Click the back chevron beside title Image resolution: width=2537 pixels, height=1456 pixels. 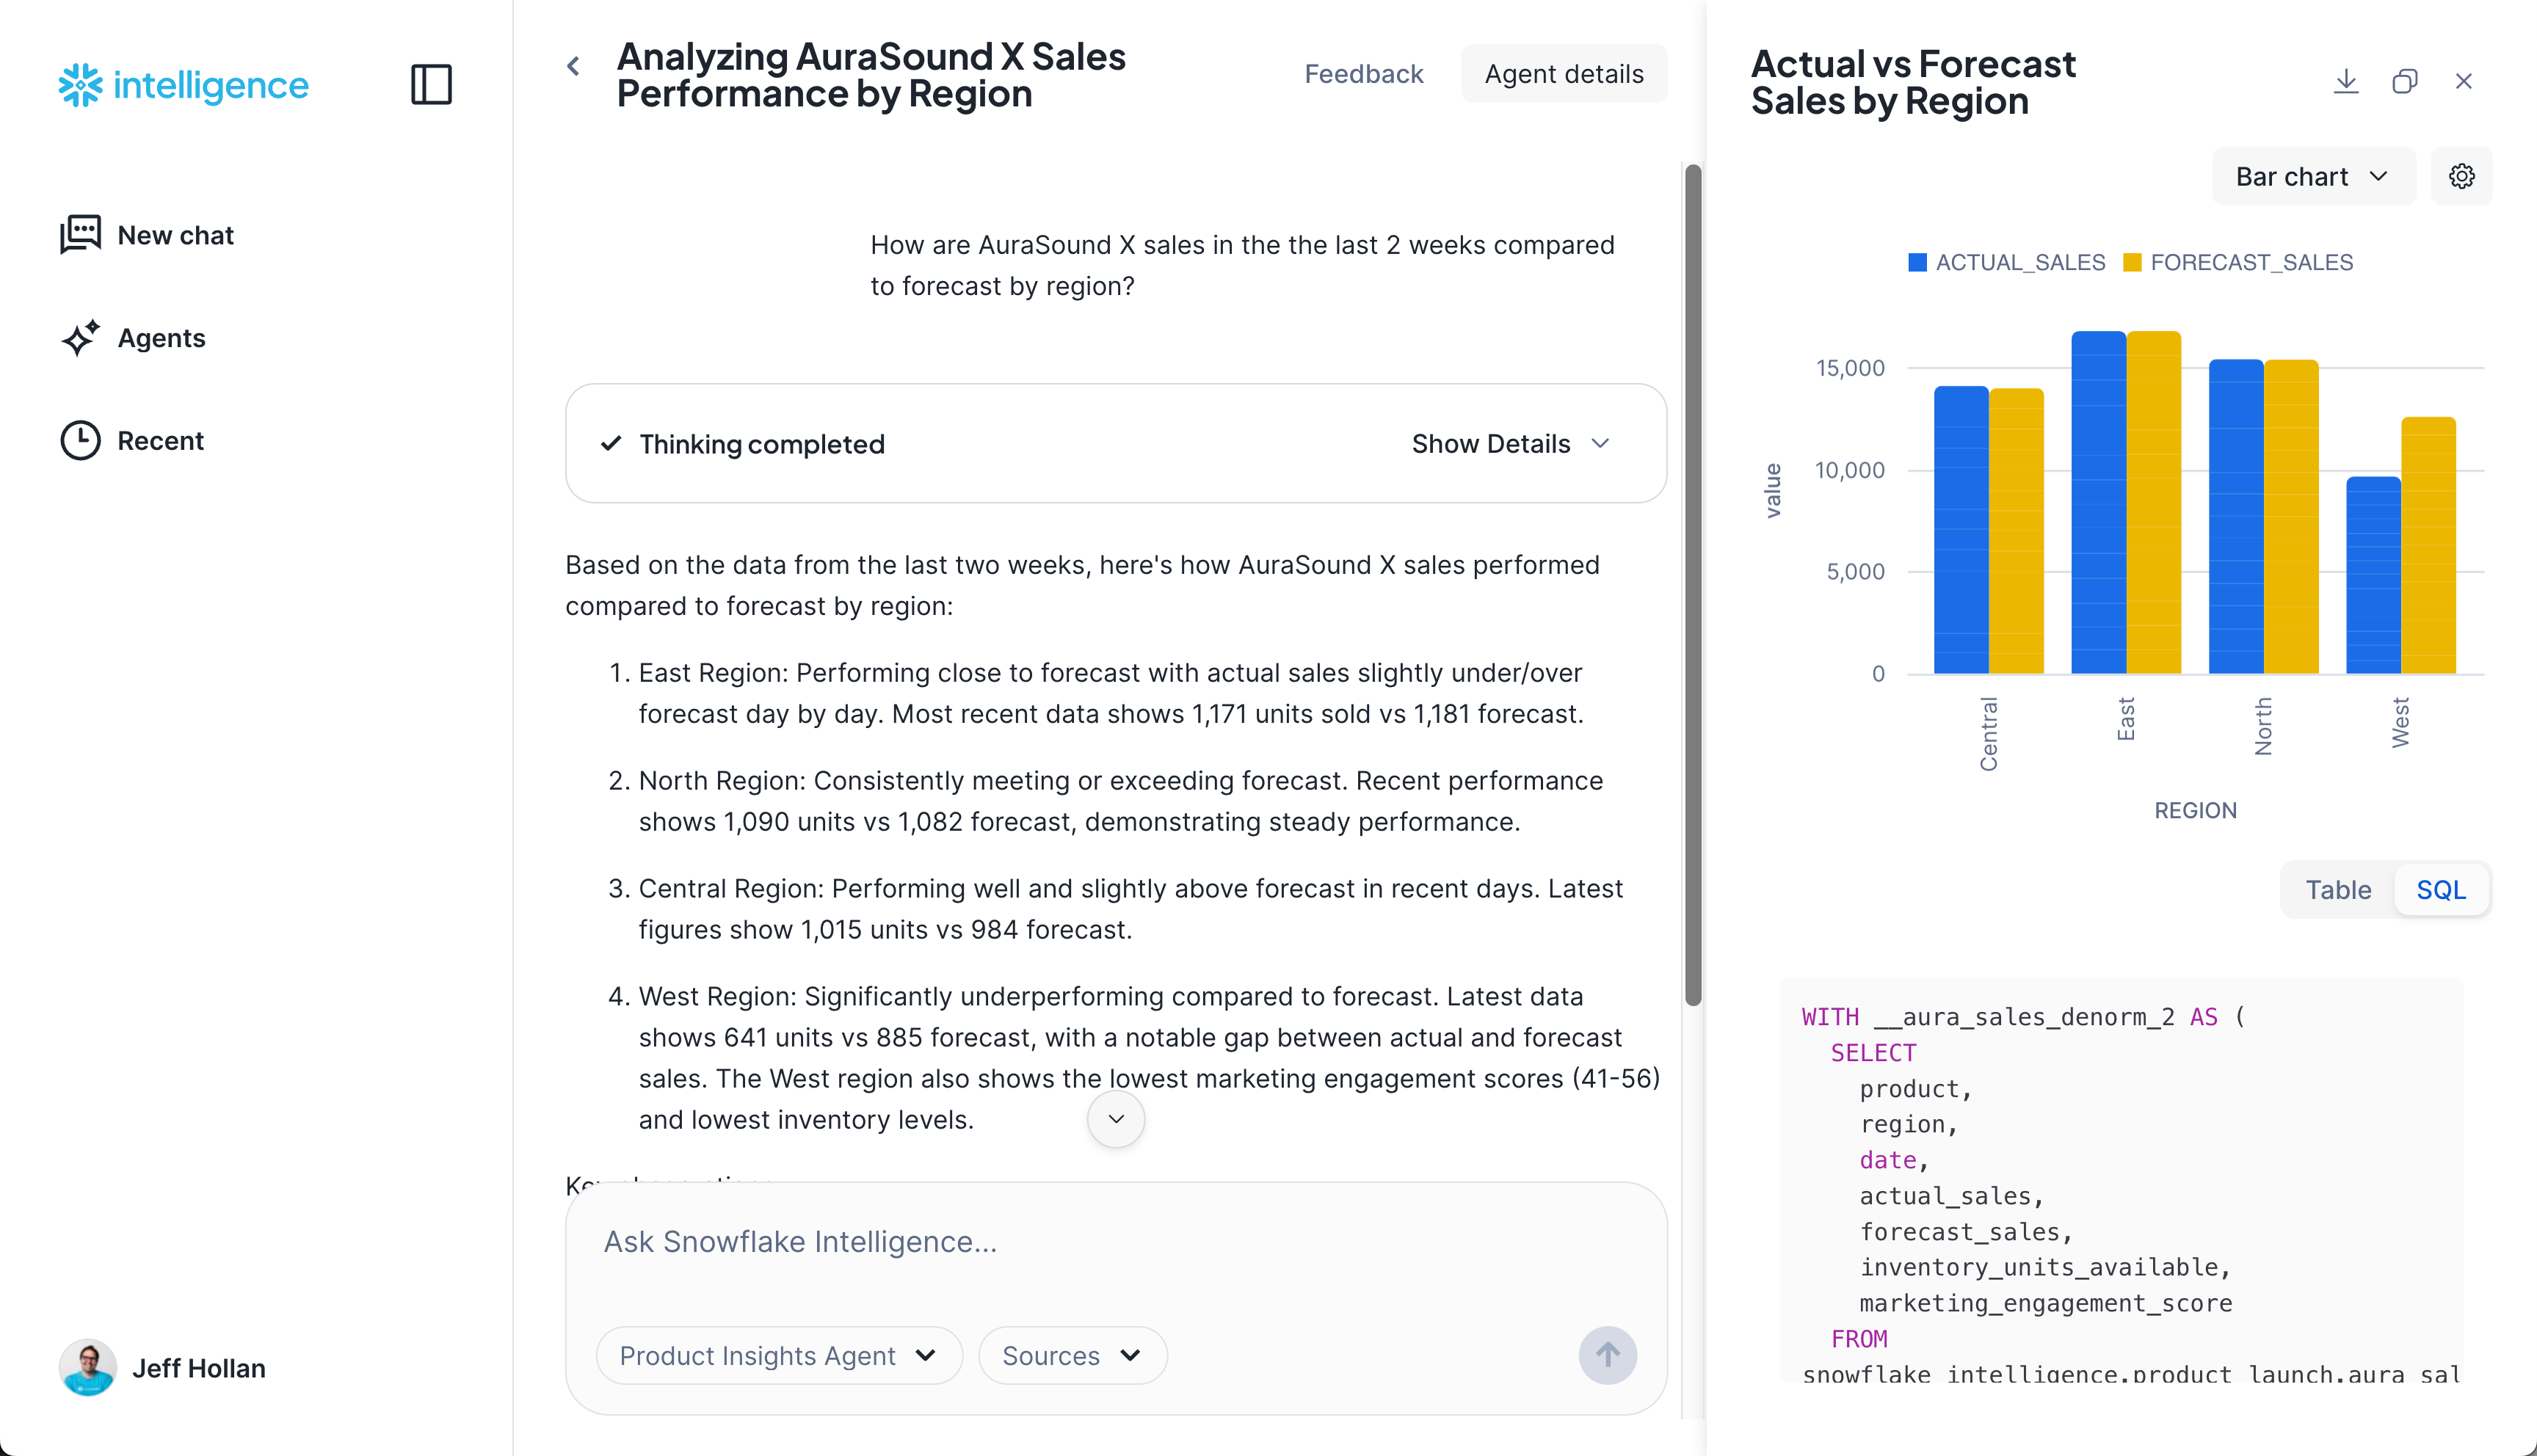pyautogui.click(x=573, y=66)
